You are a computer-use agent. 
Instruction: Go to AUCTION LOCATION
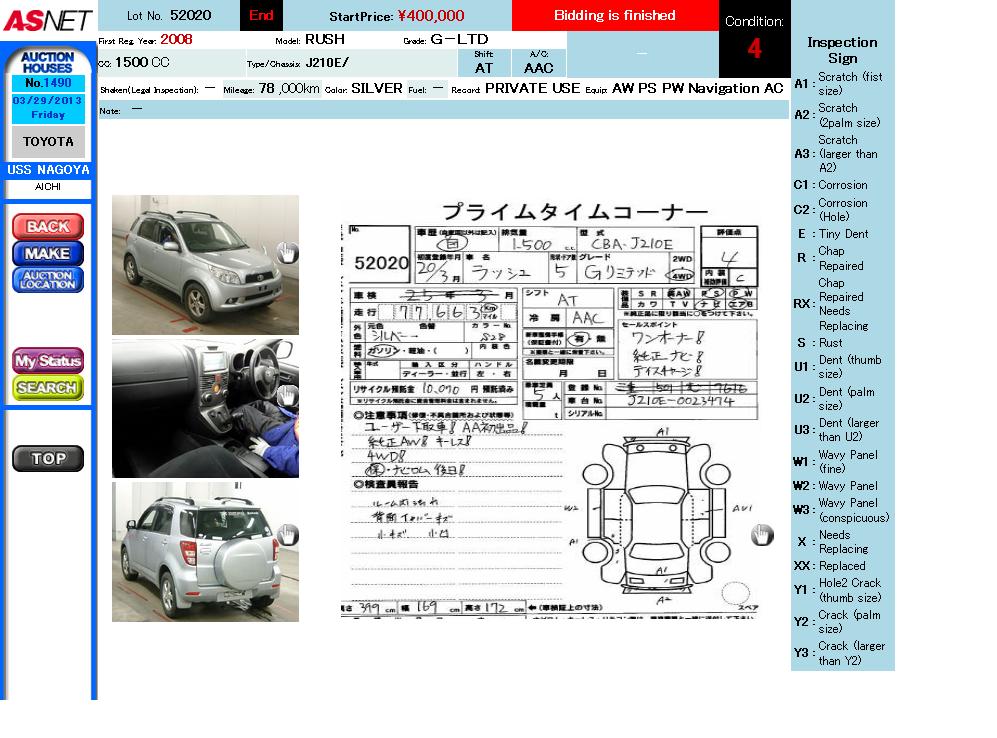click(48, 280)
